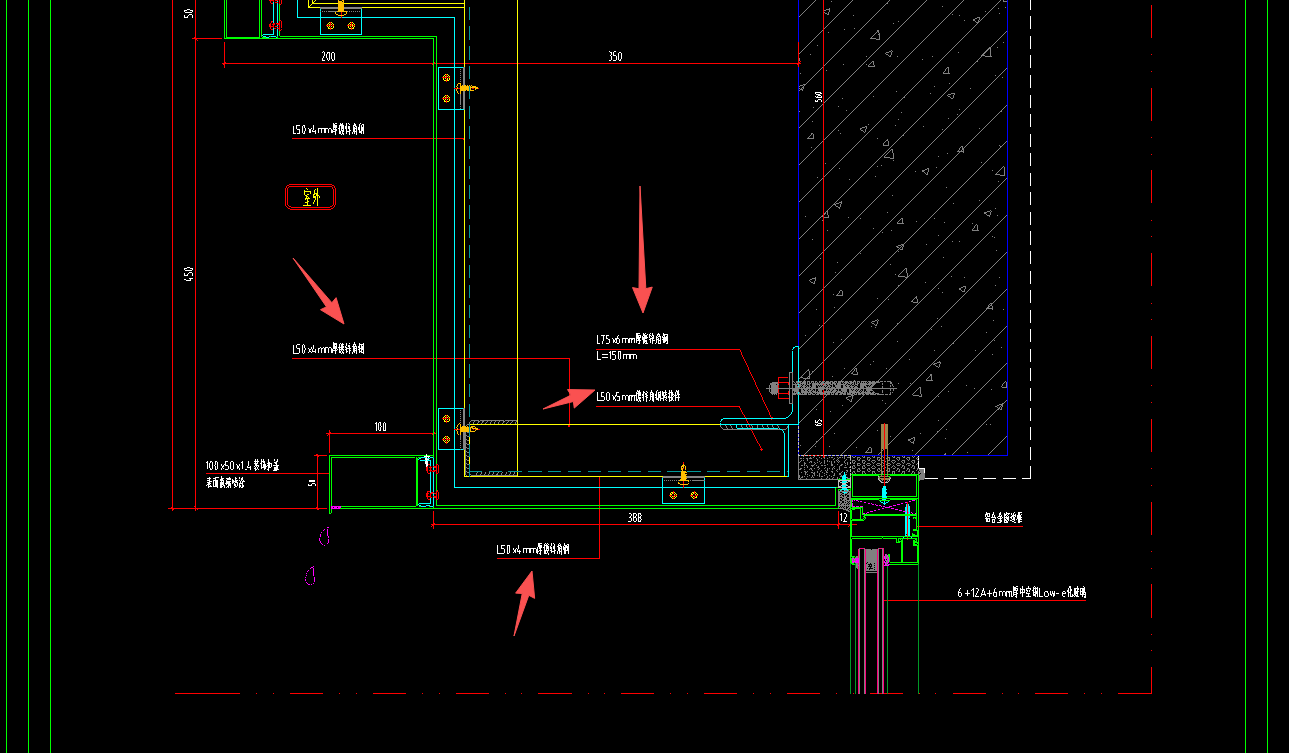The image size is (1289, 753).
Task: Click the vertical 450 dimension value
Action: [x=189, y=273]
